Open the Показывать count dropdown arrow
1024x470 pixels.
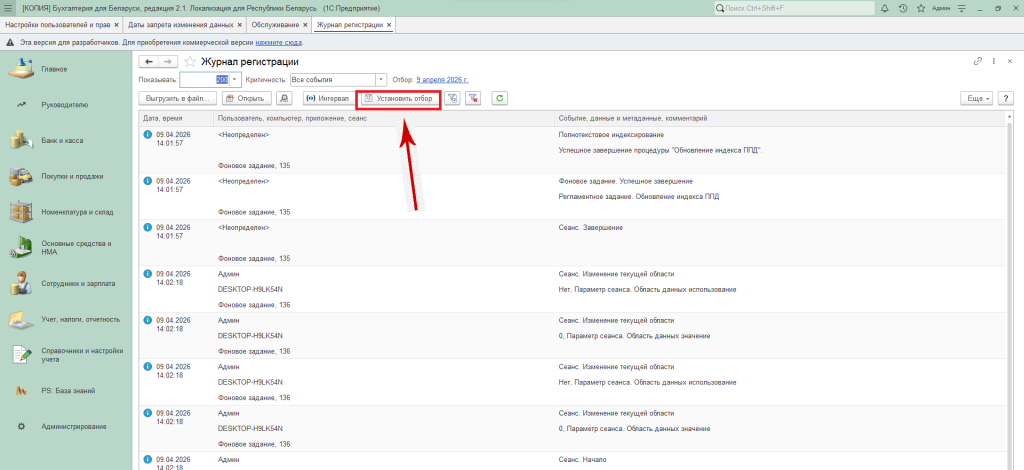point(234,79)
